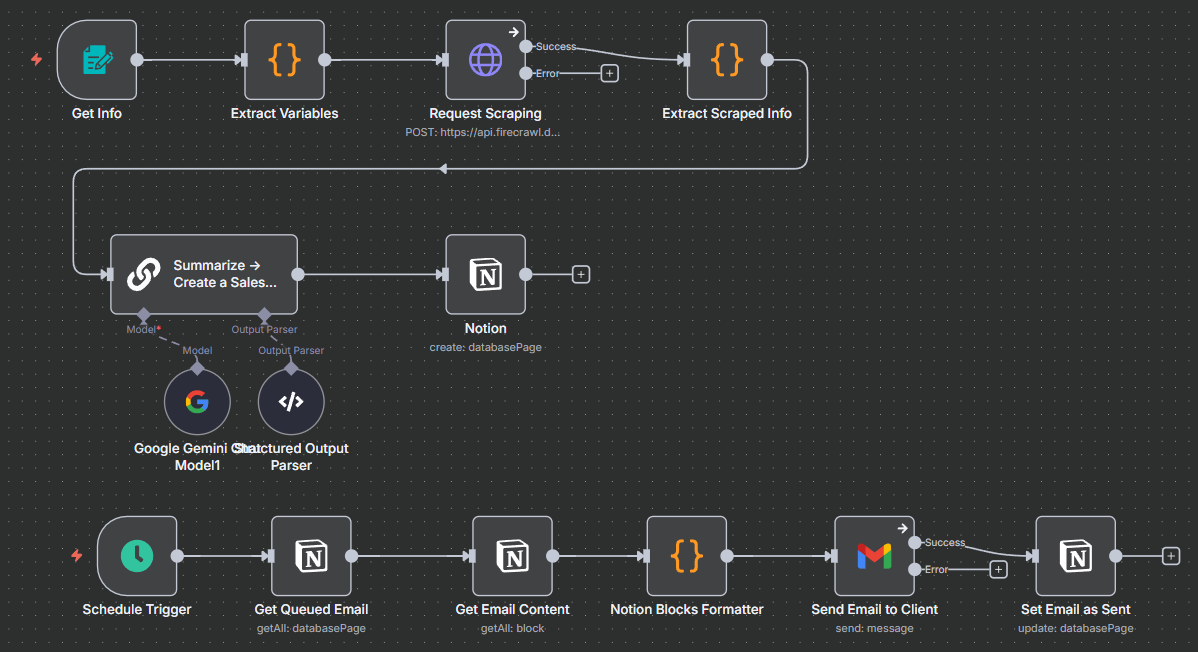
Task: Open the Summarize Create a Sales chain node
Action: [x=204, y=274]
